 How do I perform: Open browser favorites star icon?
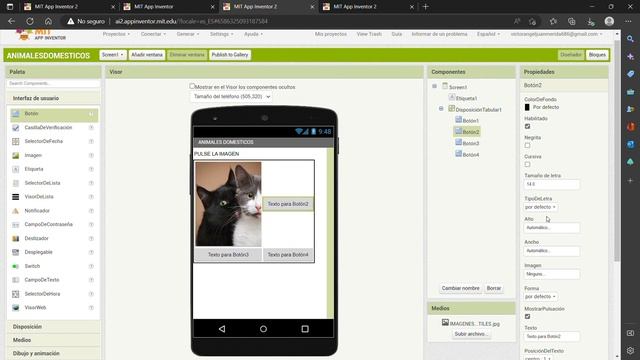553,21
